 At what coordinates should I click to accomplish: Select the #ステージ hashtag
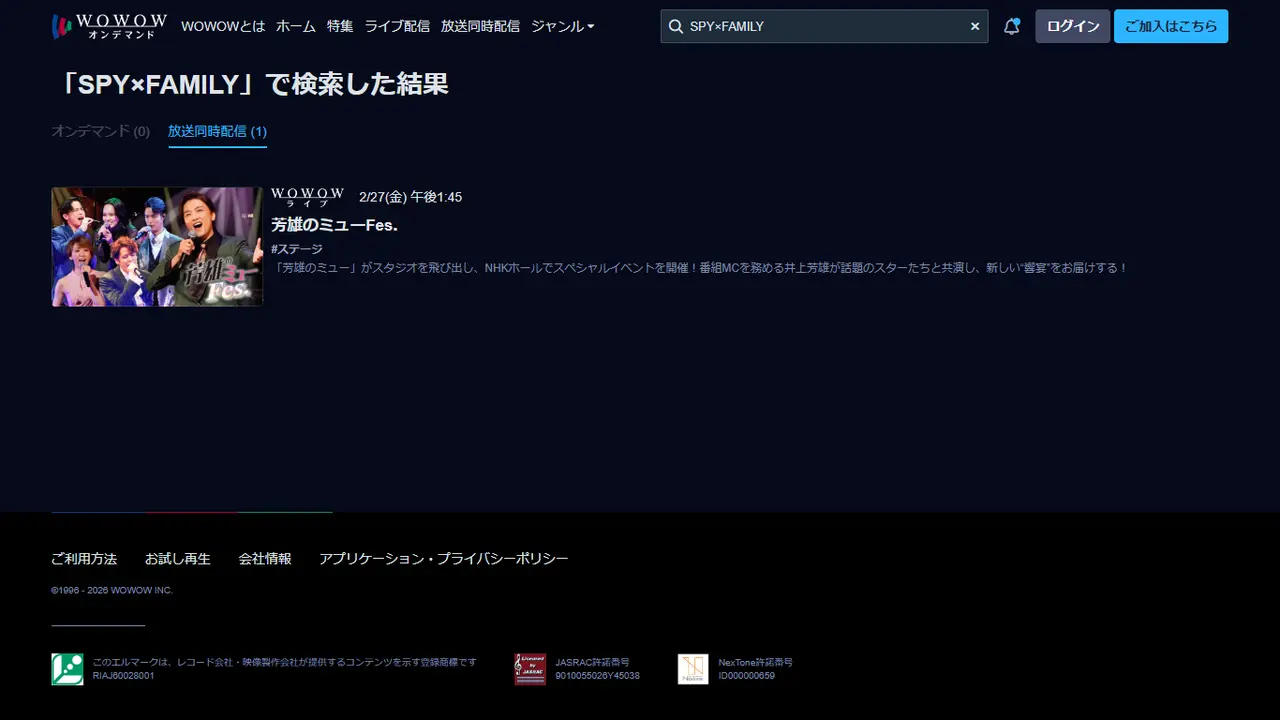pyautogui.click(x=297, y=249)
